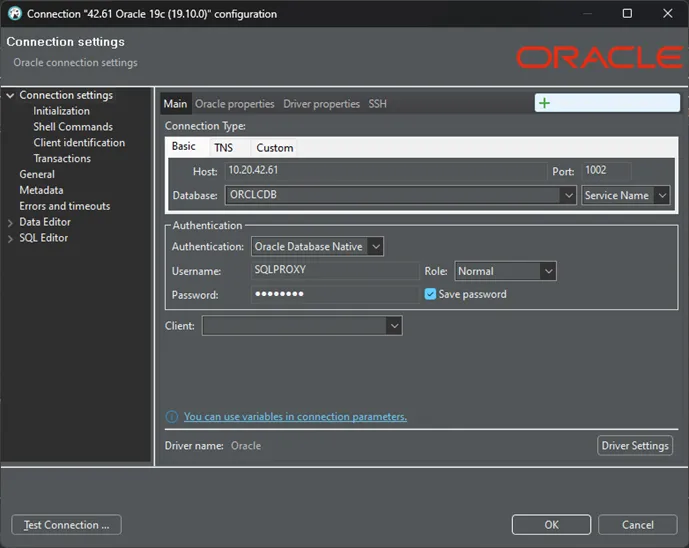The width and height of the screenshot is (689, 548).
Task: Click the Cancel button
Action: point(638,525)
